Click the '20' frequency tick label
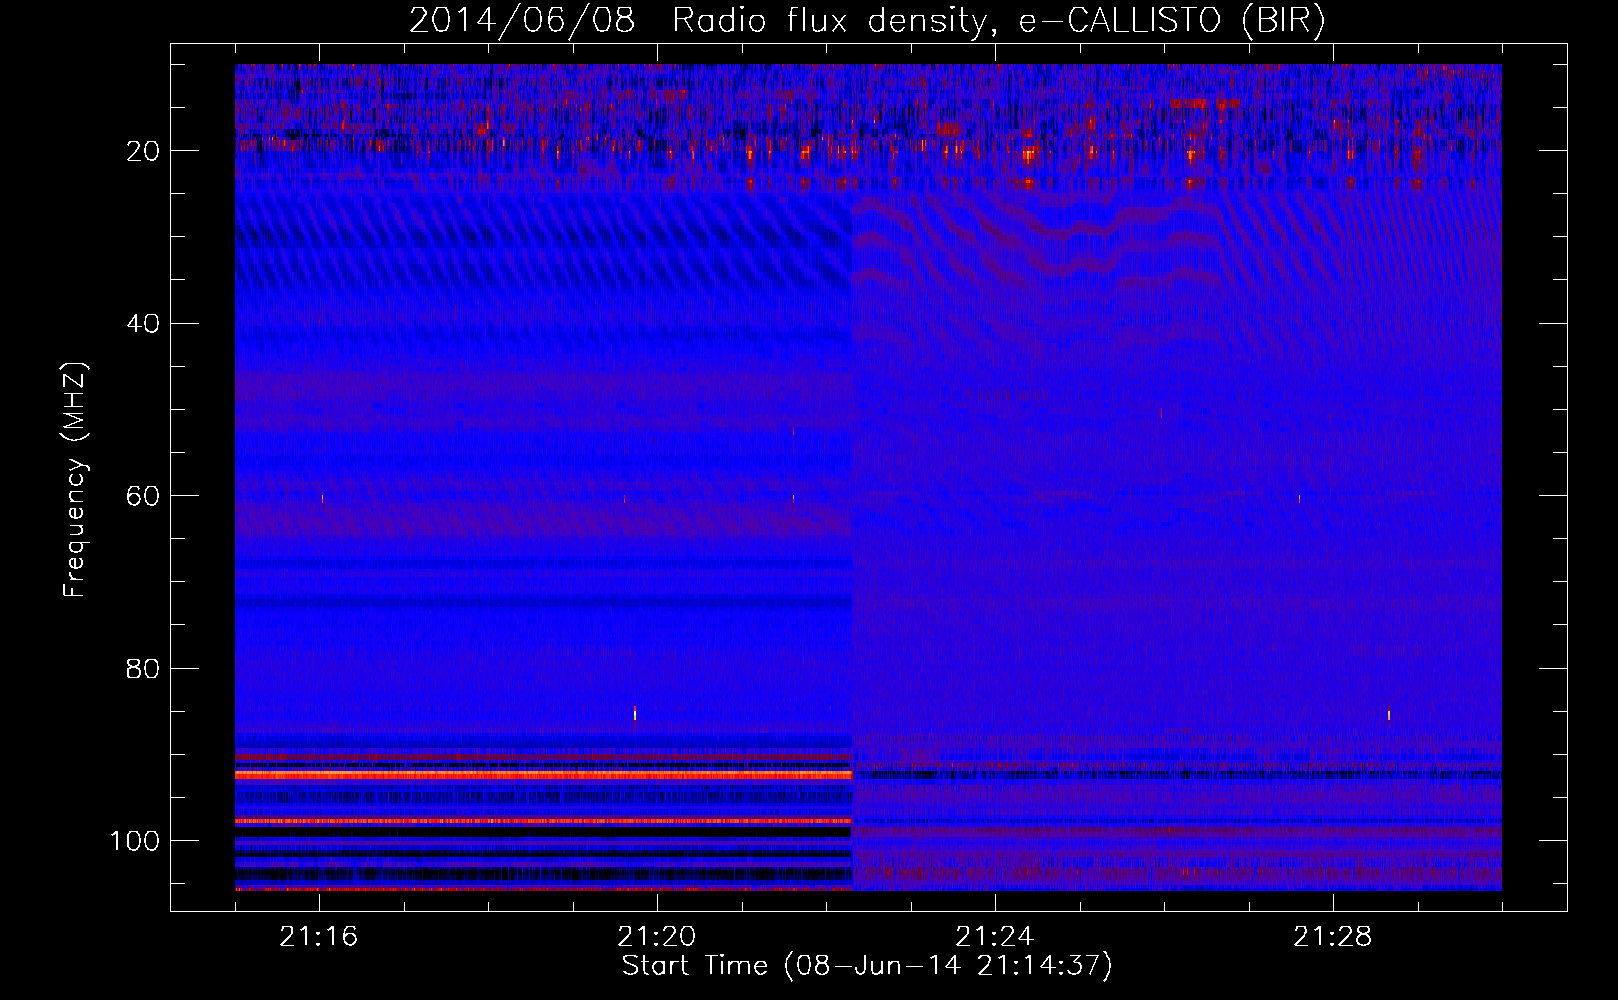Screen dimensions: 1618x1000 [x=143, y=151]
